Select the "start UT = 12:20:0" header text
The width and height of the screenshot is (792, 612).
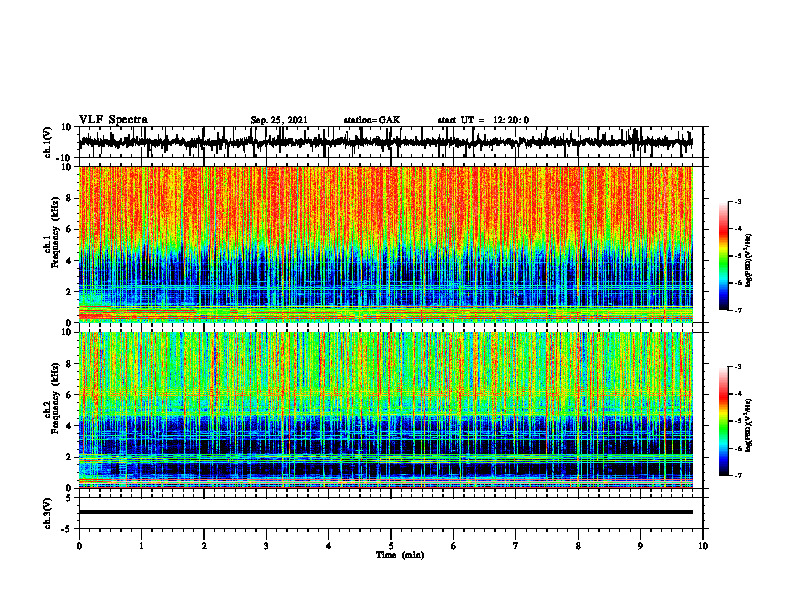coord(483,120)
